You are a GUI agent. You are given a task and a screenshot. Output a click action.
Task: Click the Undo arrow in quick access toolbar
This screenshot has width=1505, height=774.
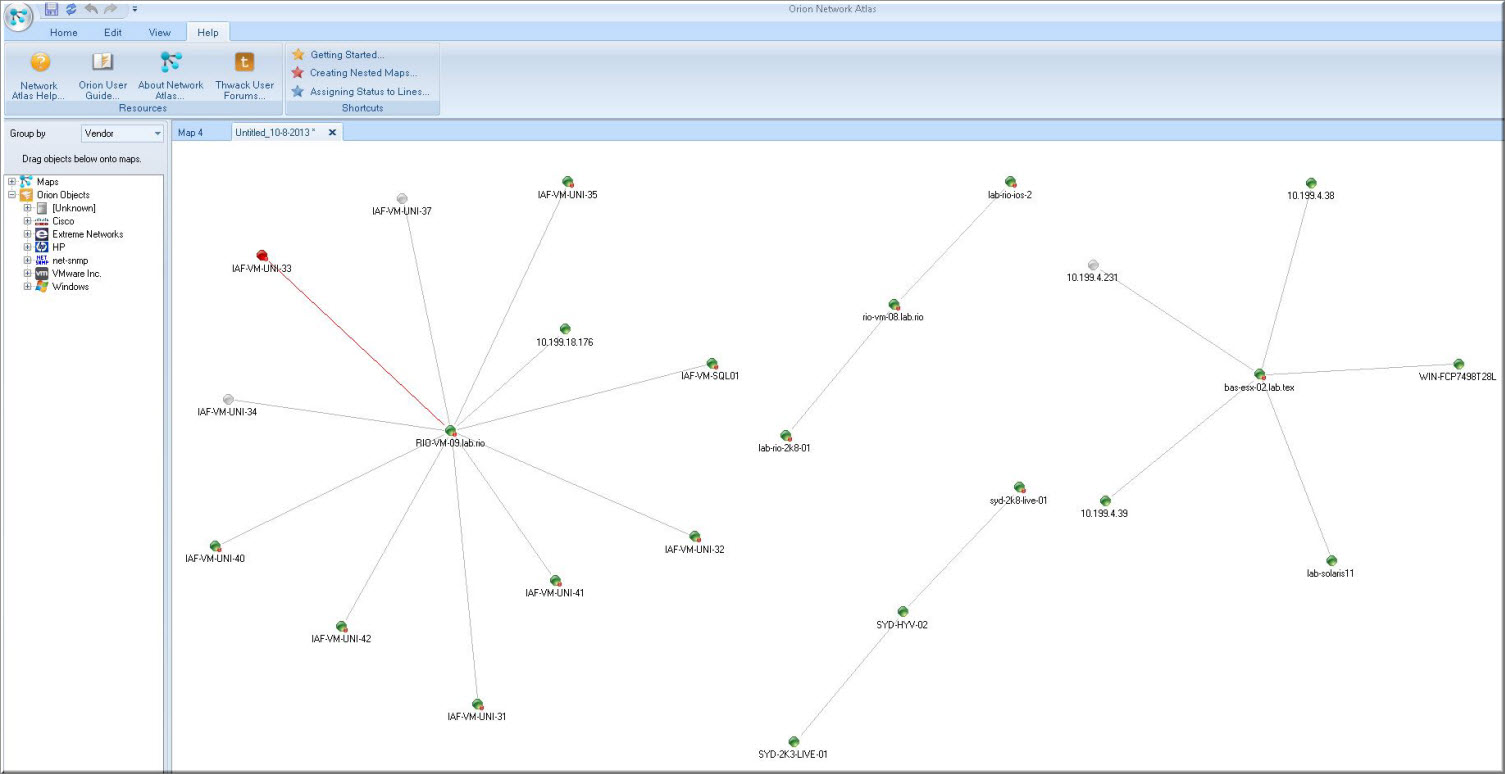[91, 9]
